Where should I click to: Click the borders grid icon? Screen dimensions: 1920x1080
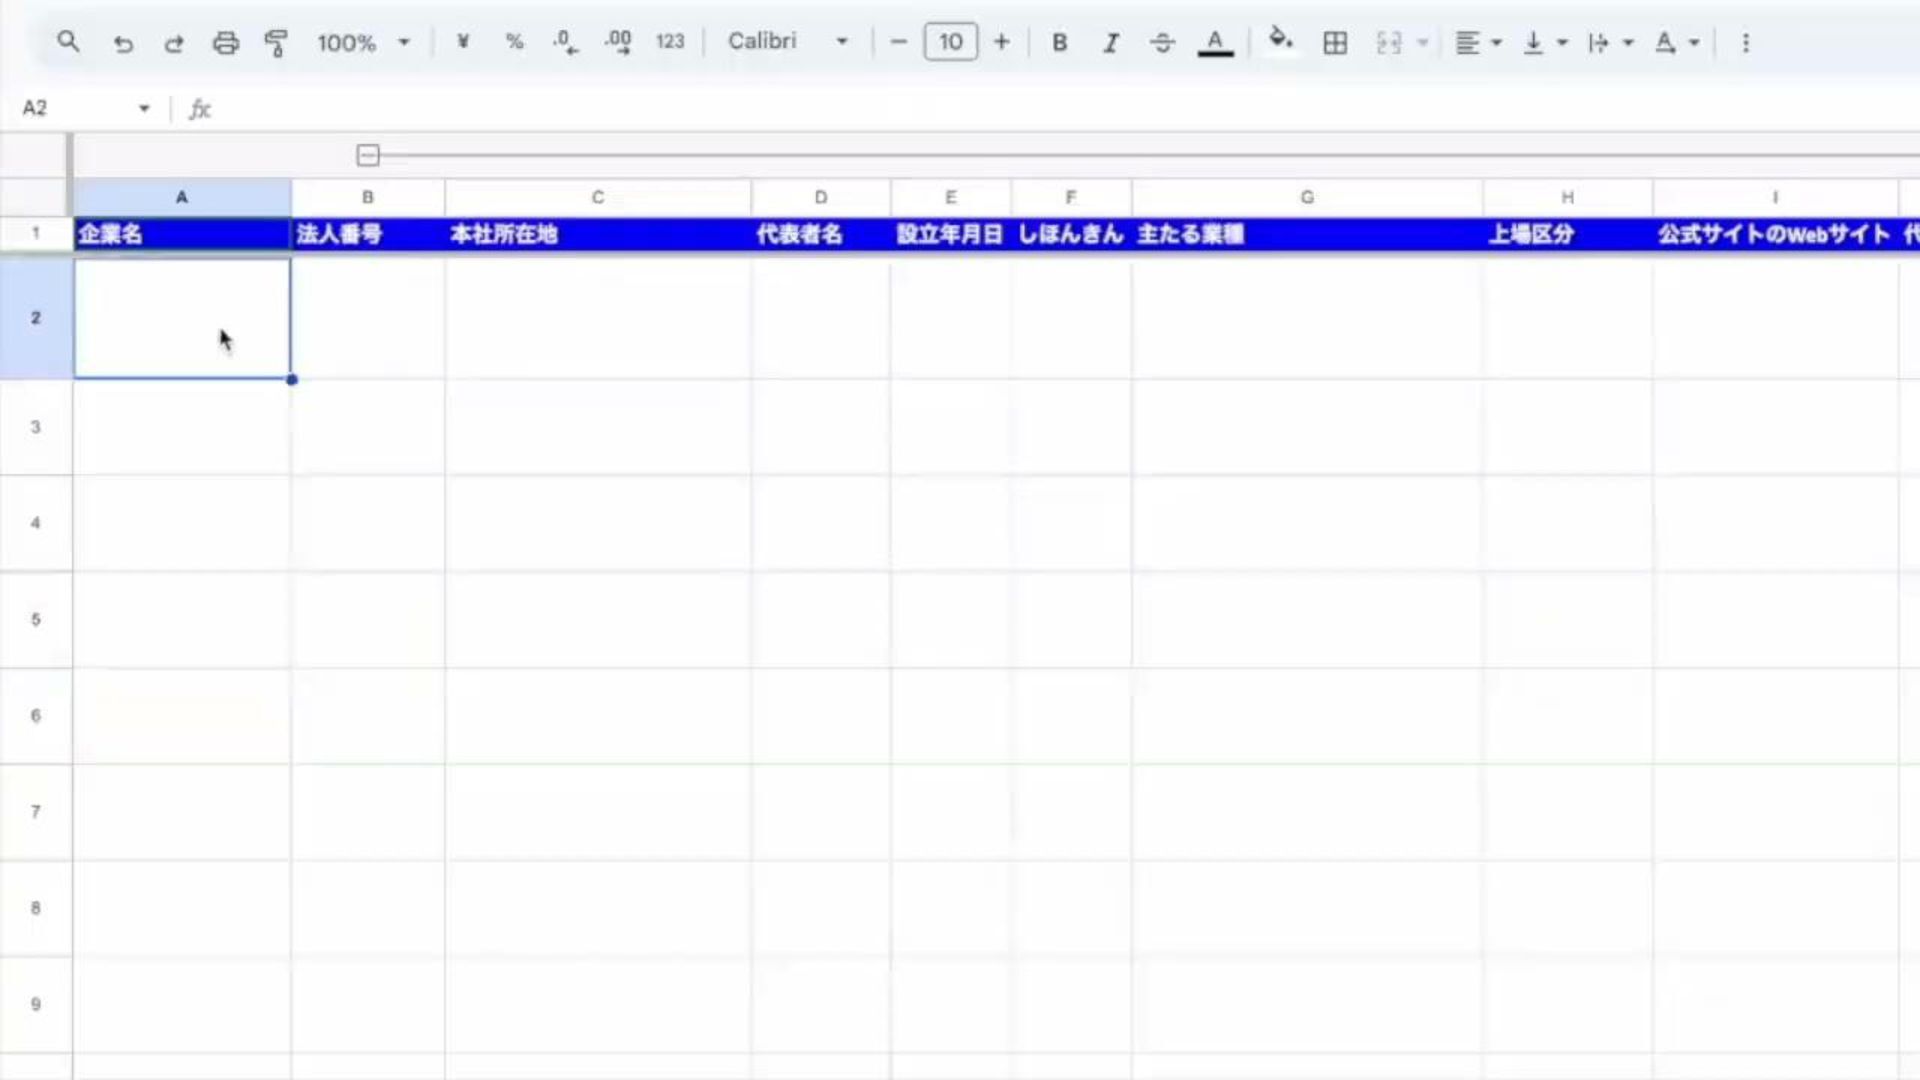1335,43
